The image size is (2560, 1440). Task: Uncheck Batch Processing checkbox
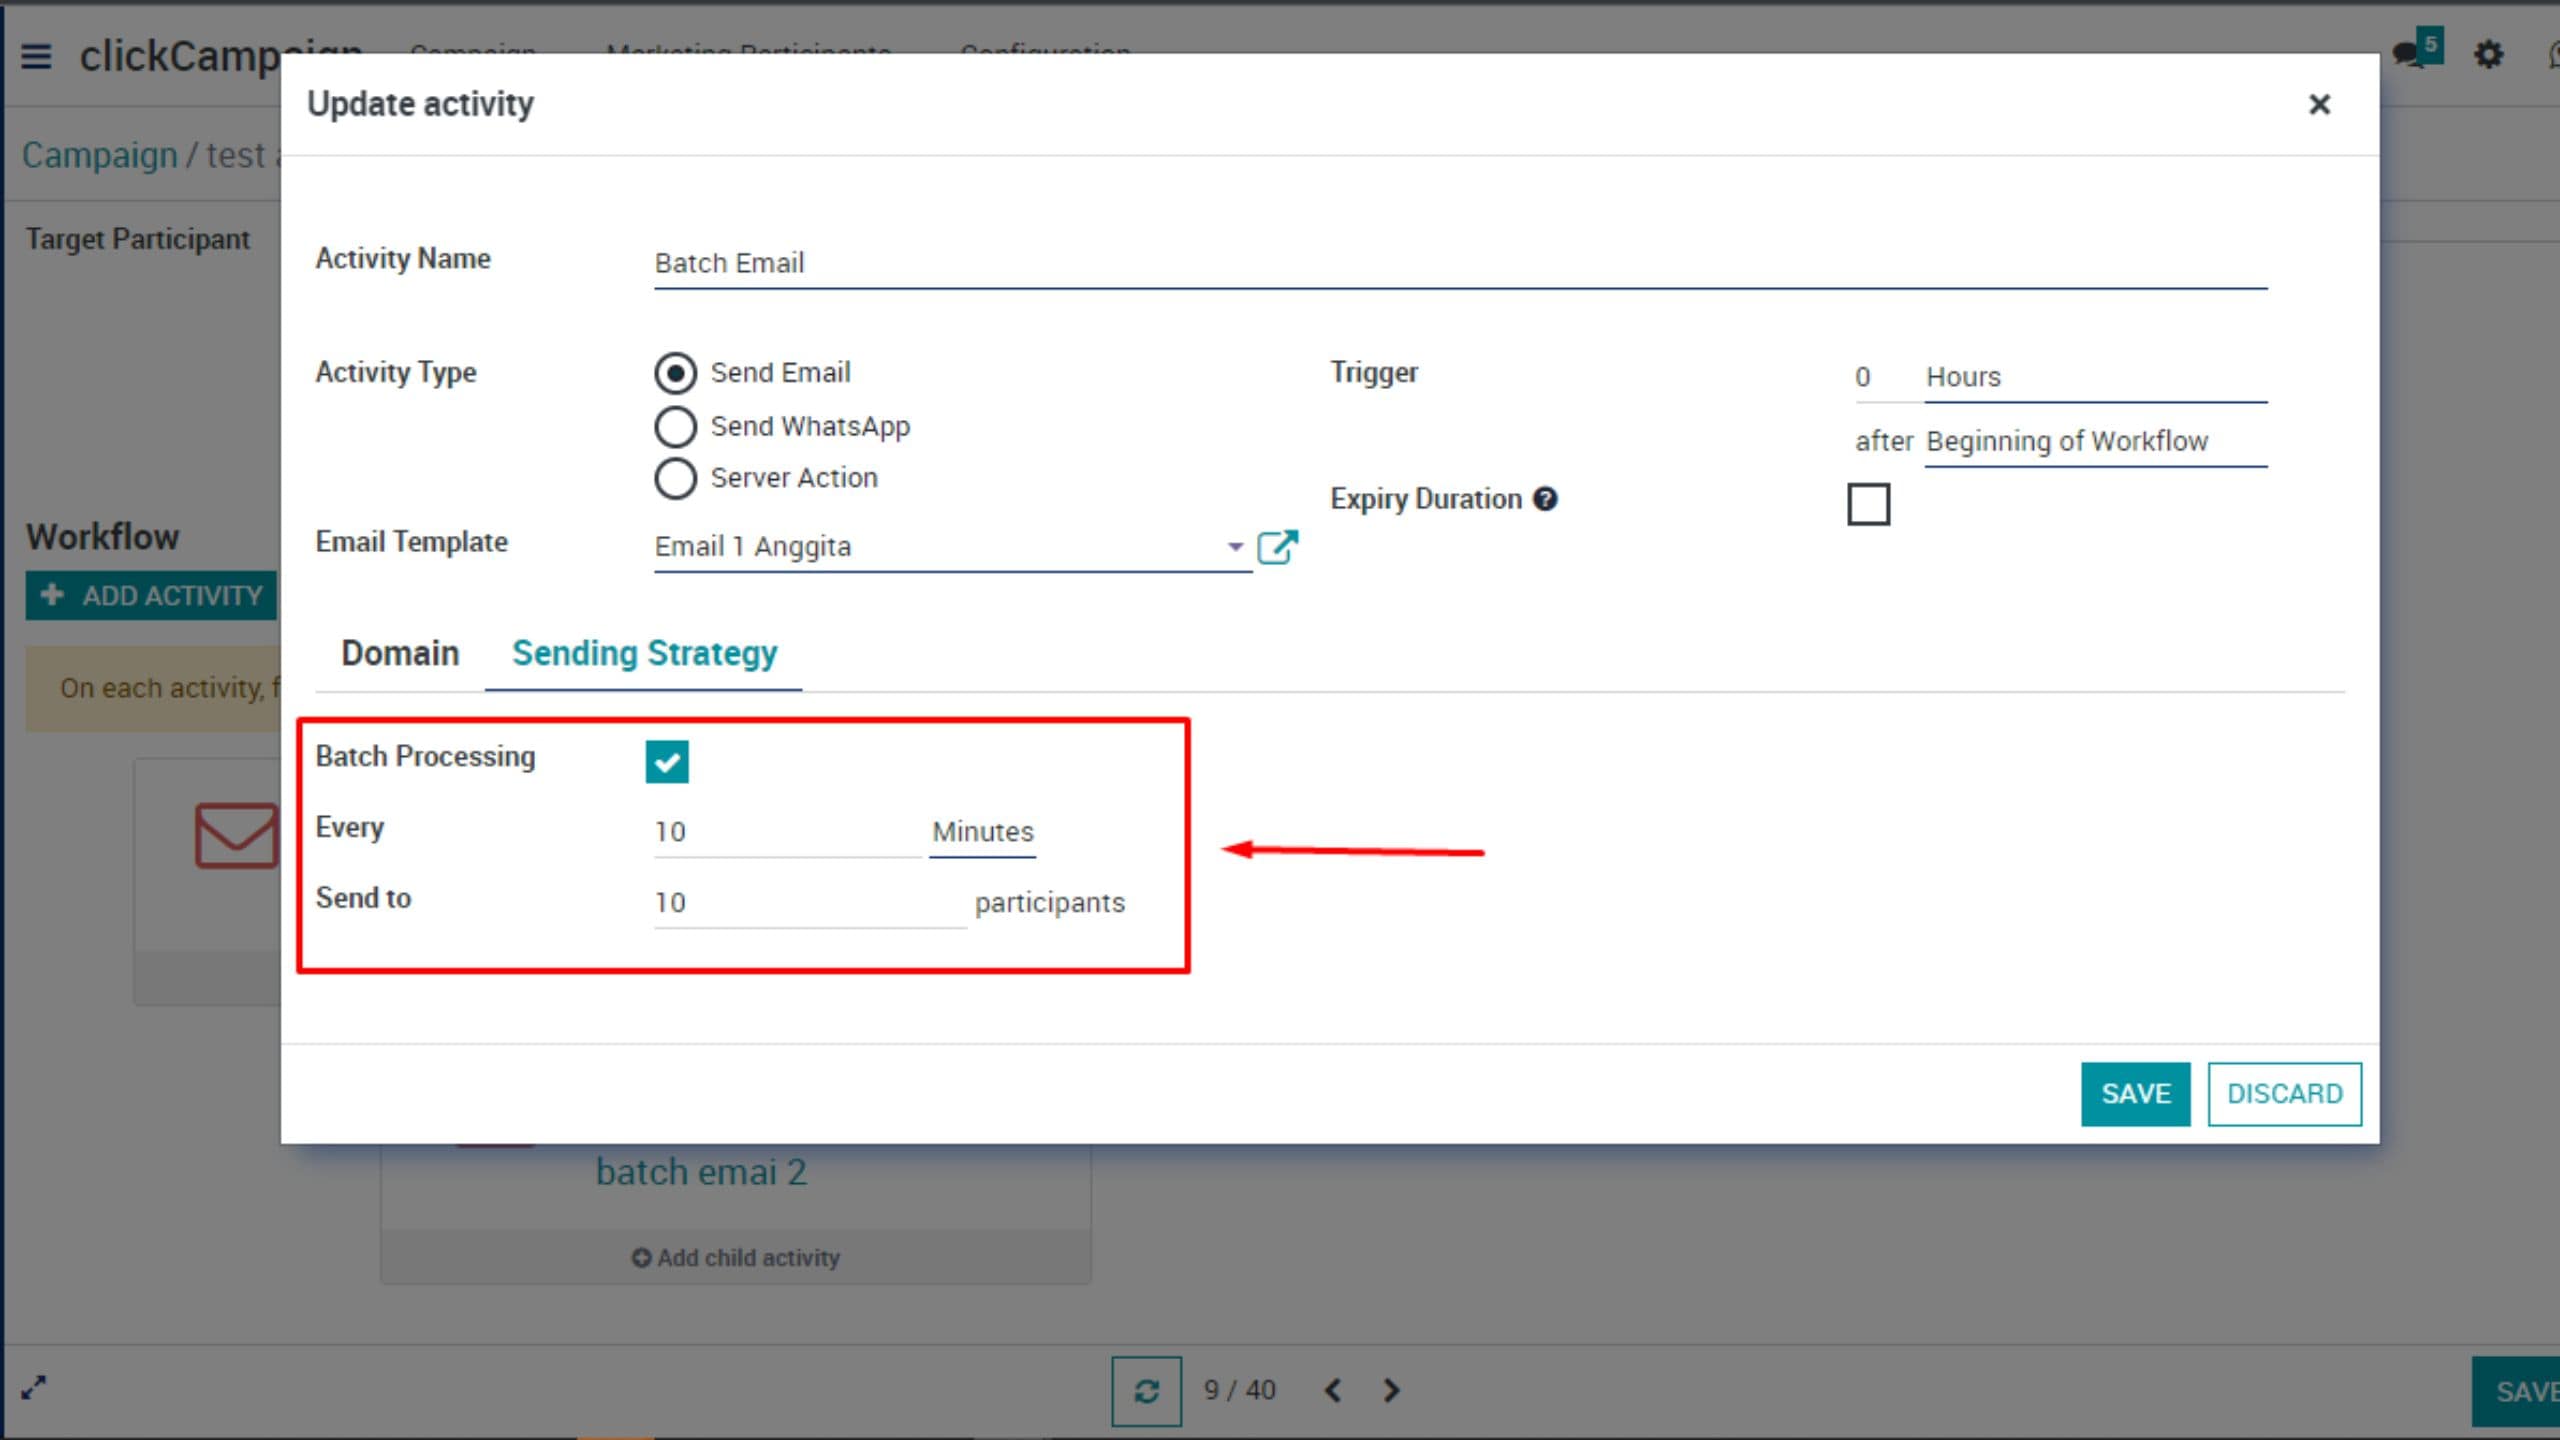pyautogui.click(x=667, y=761)
